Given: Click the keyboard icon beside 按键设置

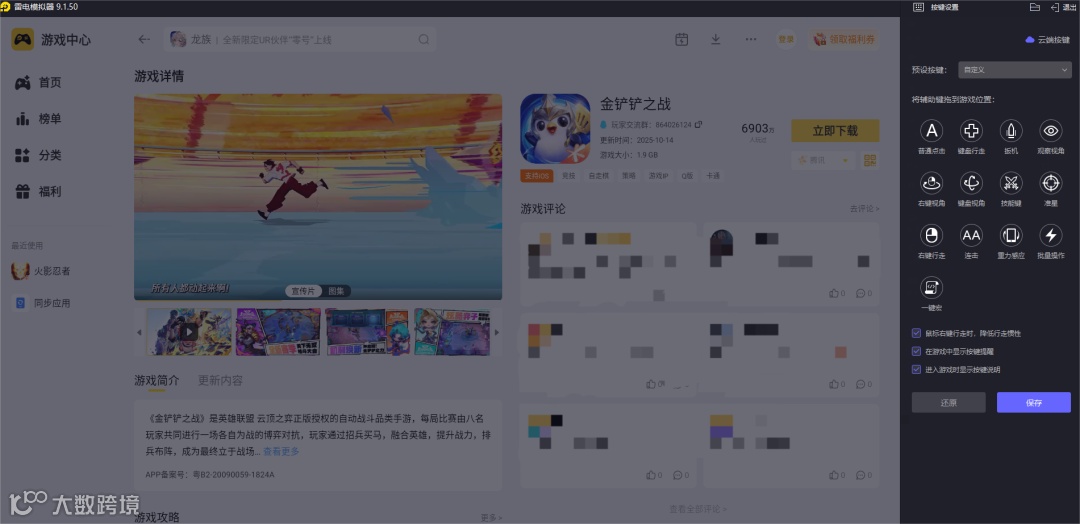Looking at the screenshot, I should pyautogui.click(x=918, y=7).
